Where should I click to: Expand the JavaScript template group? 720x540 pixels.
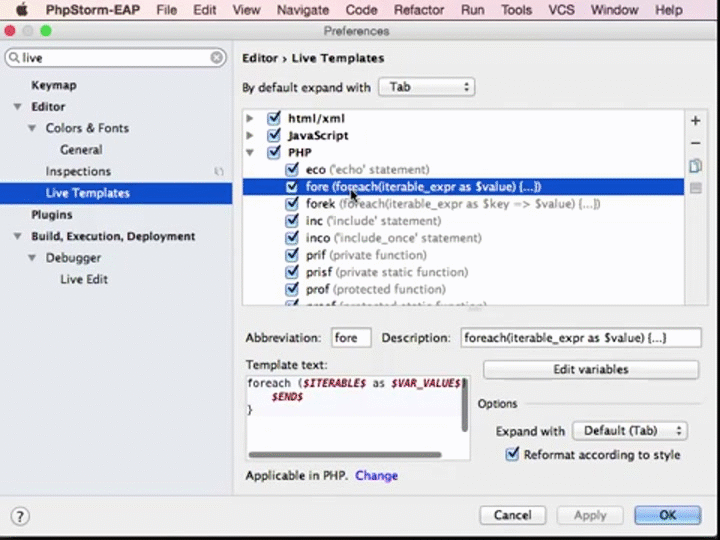(250, 135)
